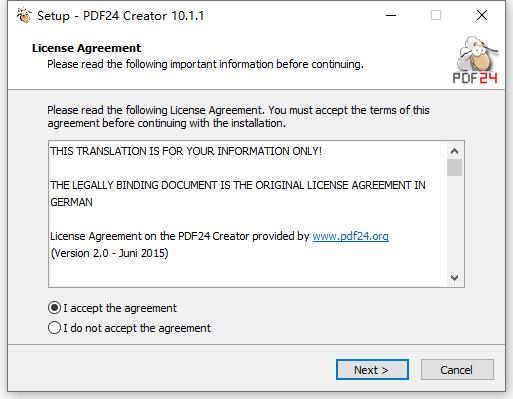Select "I do not accept the agreement"
The width and height of the screenshot is (513, 399).
[x=54, y=328]
